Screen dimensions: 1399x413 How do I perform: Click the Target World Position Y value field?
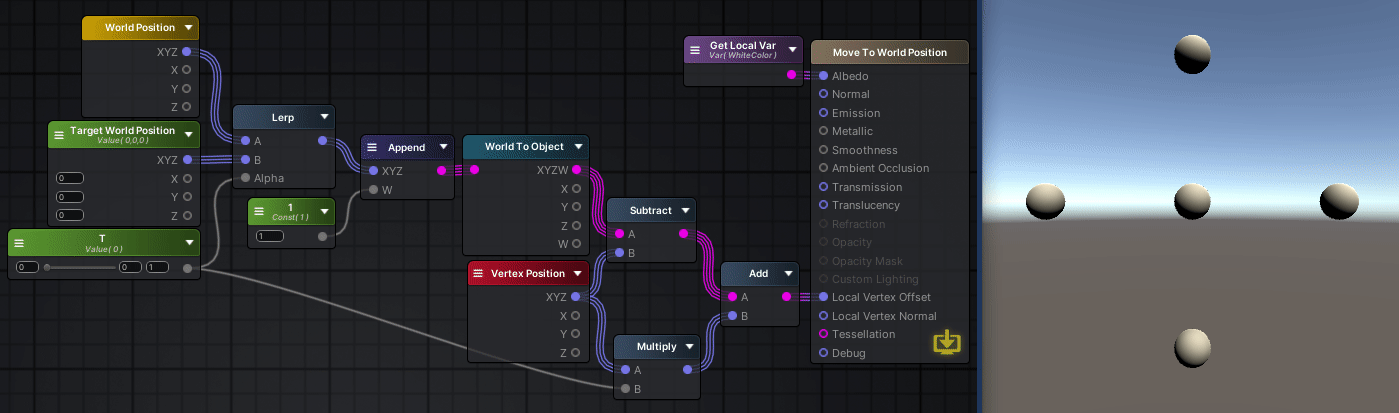[x=70, y=197]
